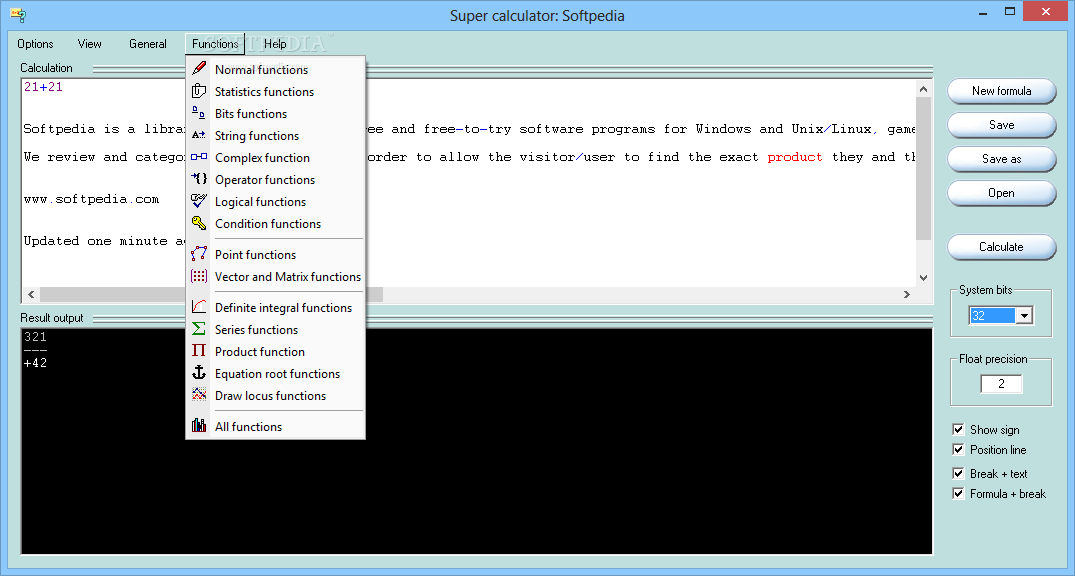Select Vector and Matrix functions
The height and width of the screenshot is (576, 1075).
(x=276, y=276)
